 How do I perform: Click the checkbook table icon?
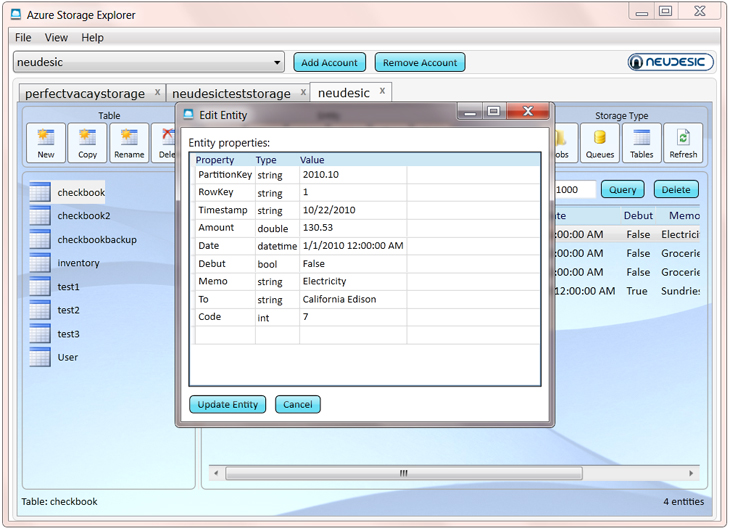[40, 192]
